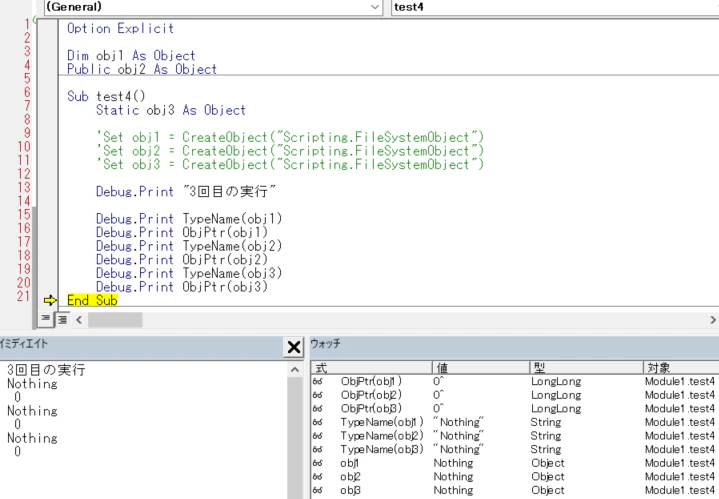This screenshot has height=499, width=719.
Task: Click the code pane scroll-right arrow
Action: click(x=713, y=320)
